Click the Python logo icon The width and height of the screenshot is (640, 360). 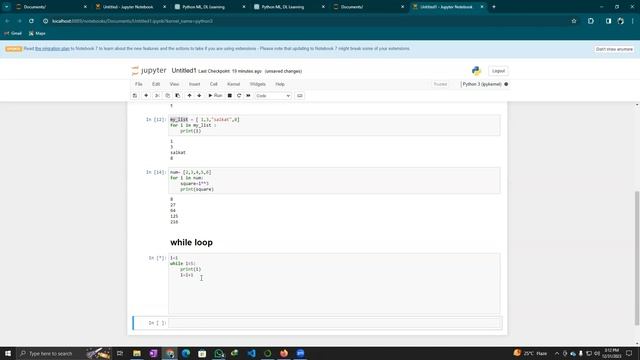point(476,71)
